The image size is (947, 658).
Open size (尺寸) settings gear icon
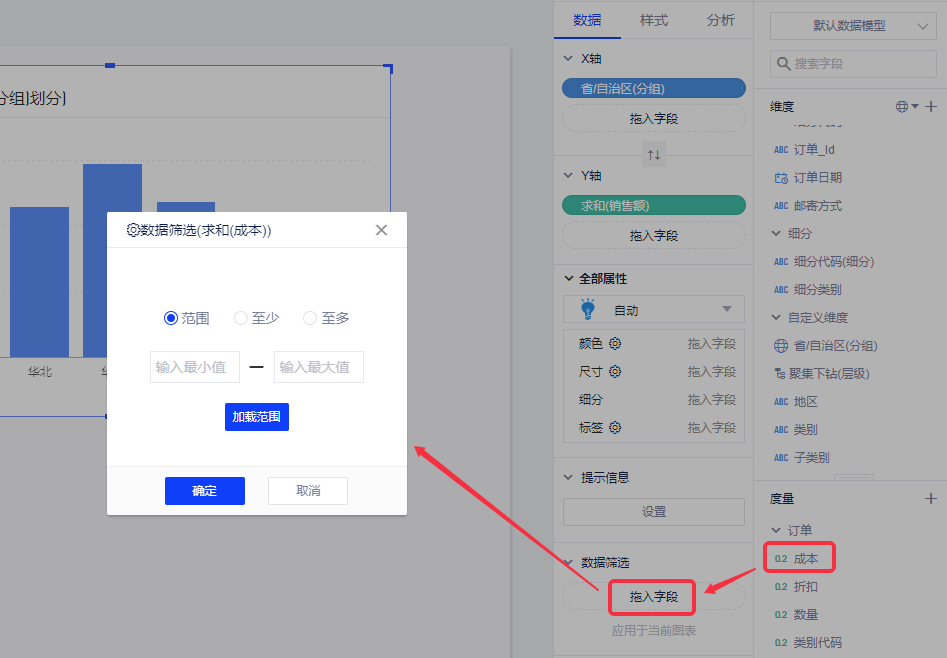click(x=616, y=372)
